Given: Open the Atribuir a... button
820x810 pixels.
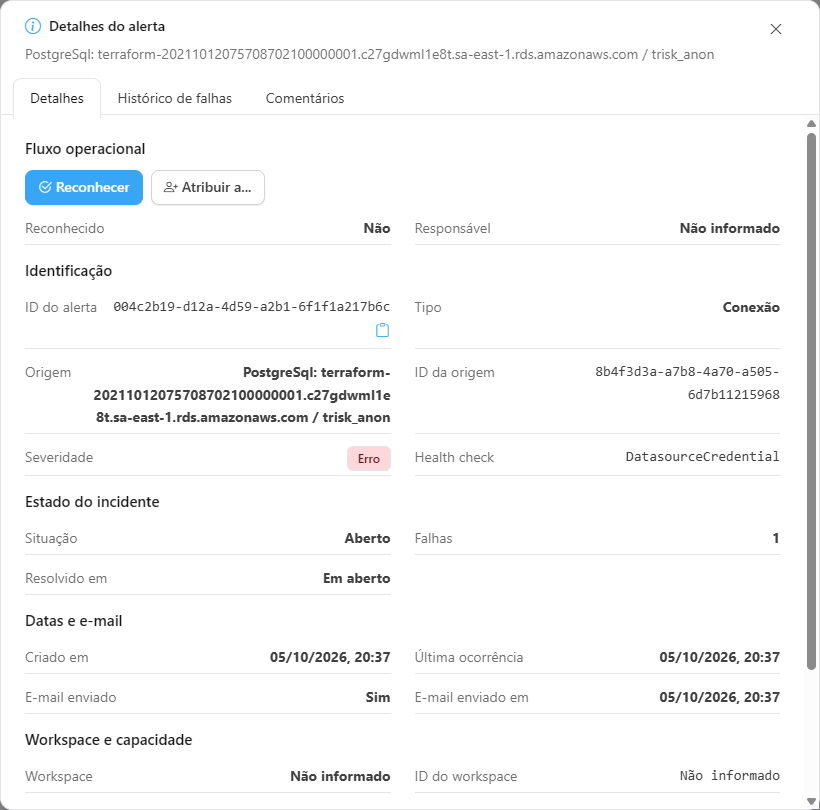Looking at the screenshot, I should click(208, 187).
